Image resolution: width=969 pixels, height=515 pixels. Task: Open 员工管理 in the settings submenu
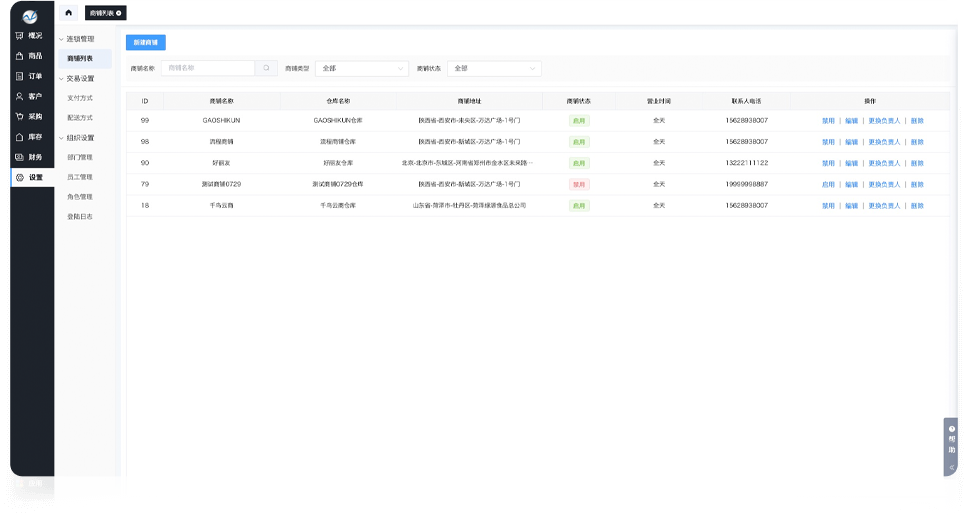coord(80,177)
